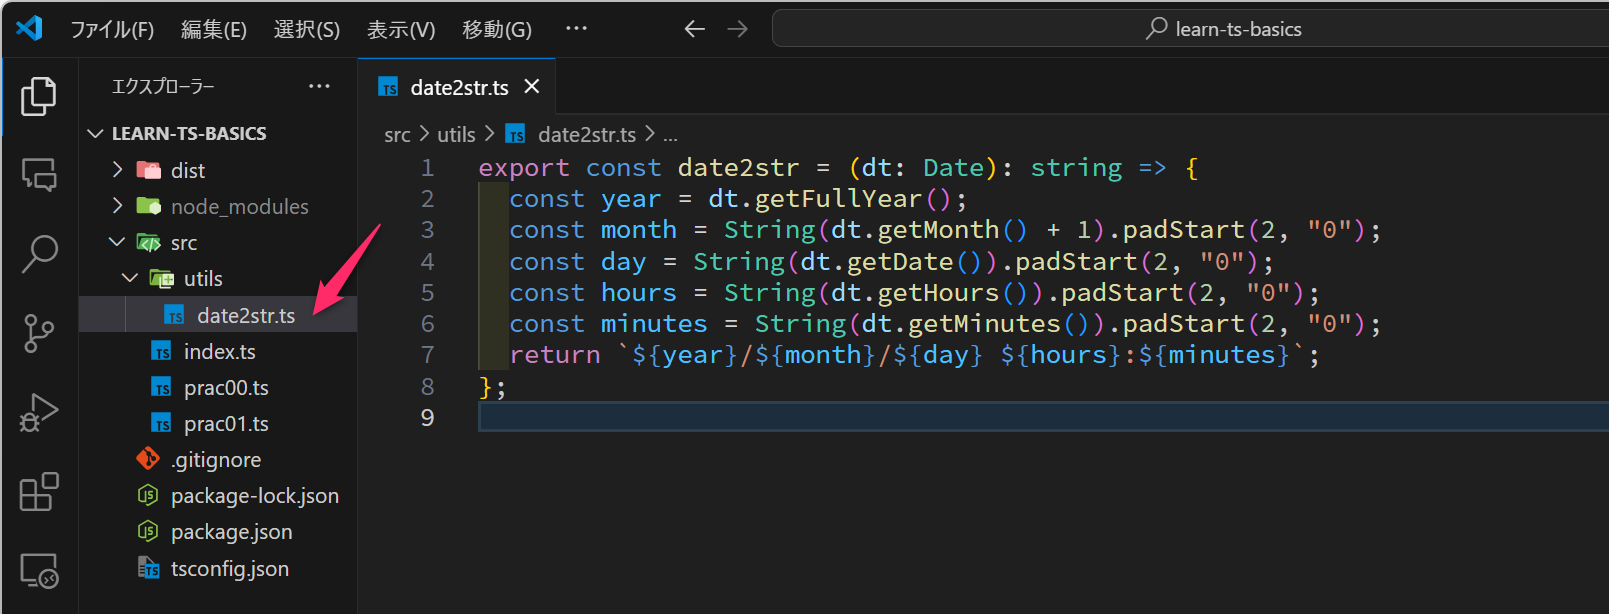Screen dimensions: 1609x614
Task: Open index.ts in the file tree
Action: point(219,352)
